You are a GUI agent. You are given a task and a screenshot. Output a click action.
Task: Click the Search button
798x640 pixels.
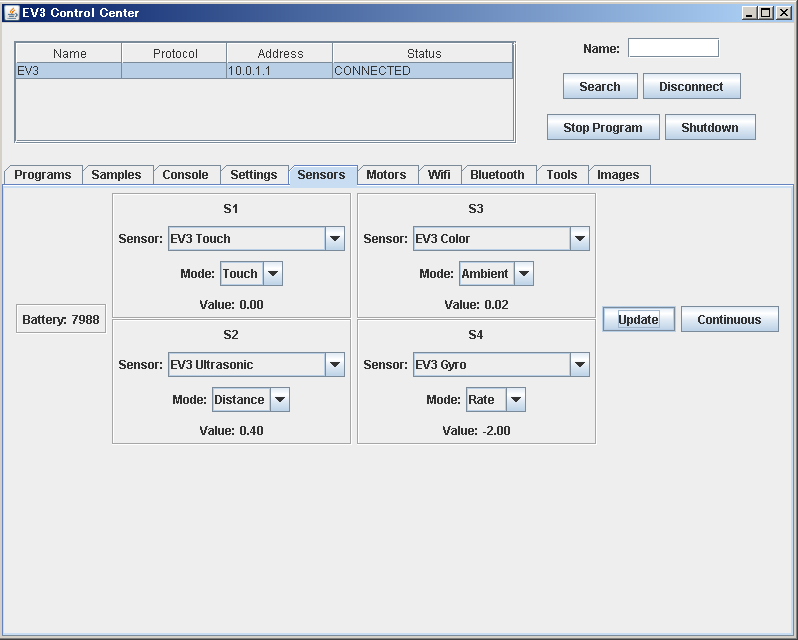[x=600, y=86]
